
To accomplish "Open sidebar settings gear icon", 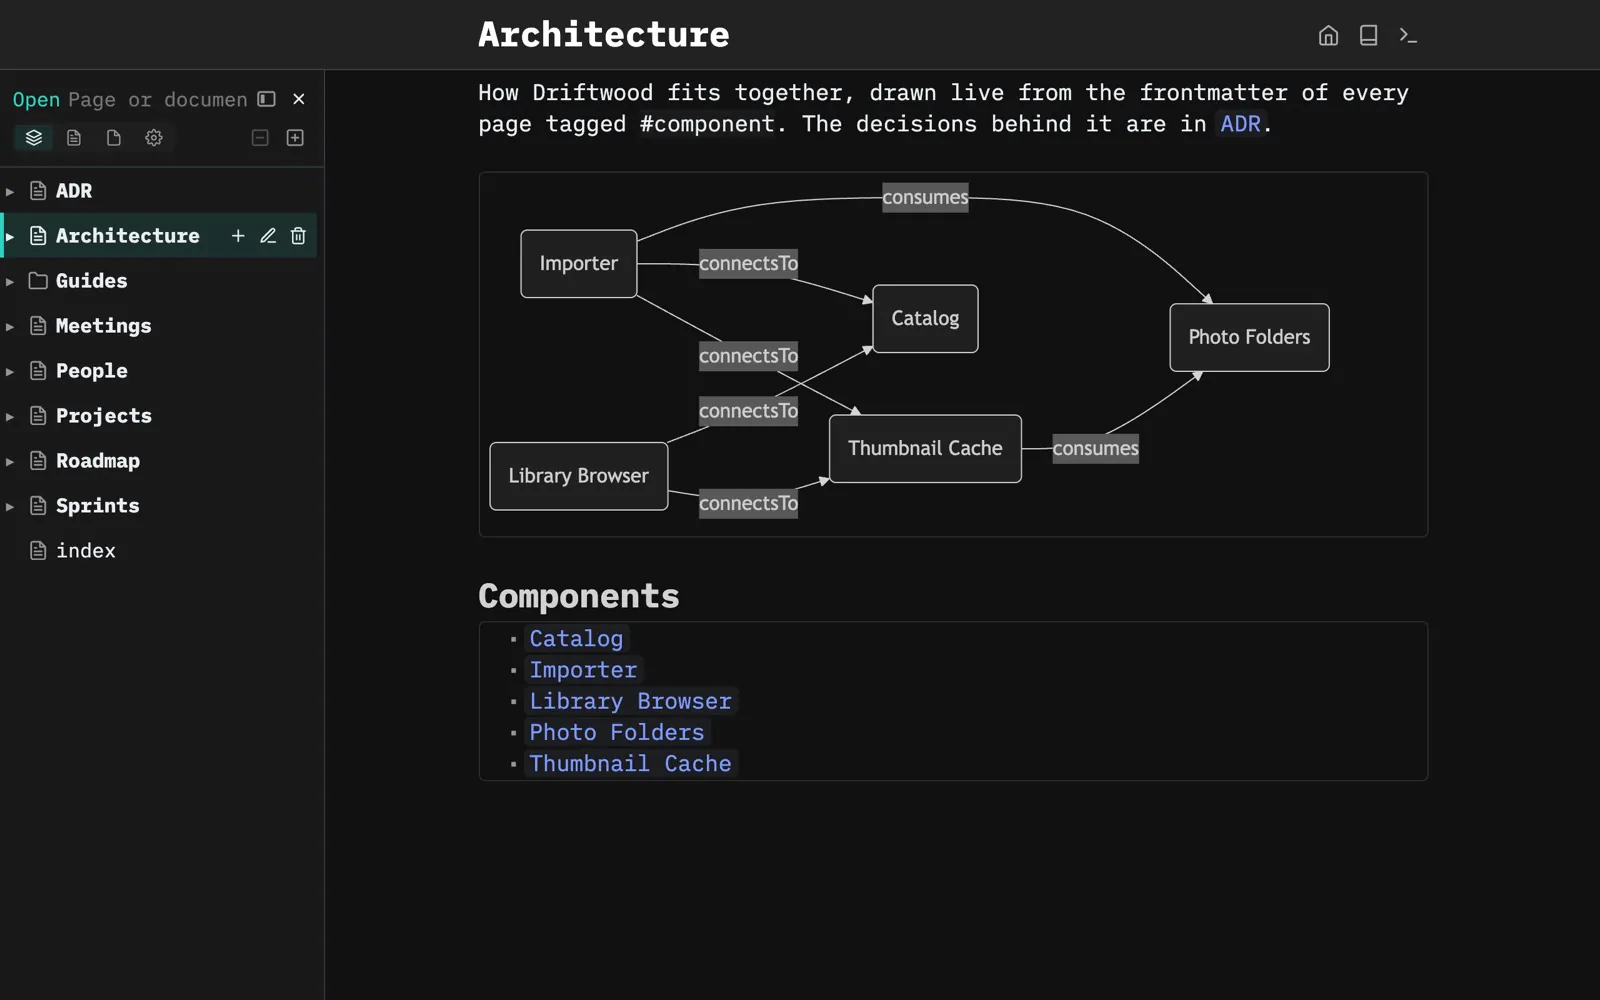I will (x=154, y=138).
